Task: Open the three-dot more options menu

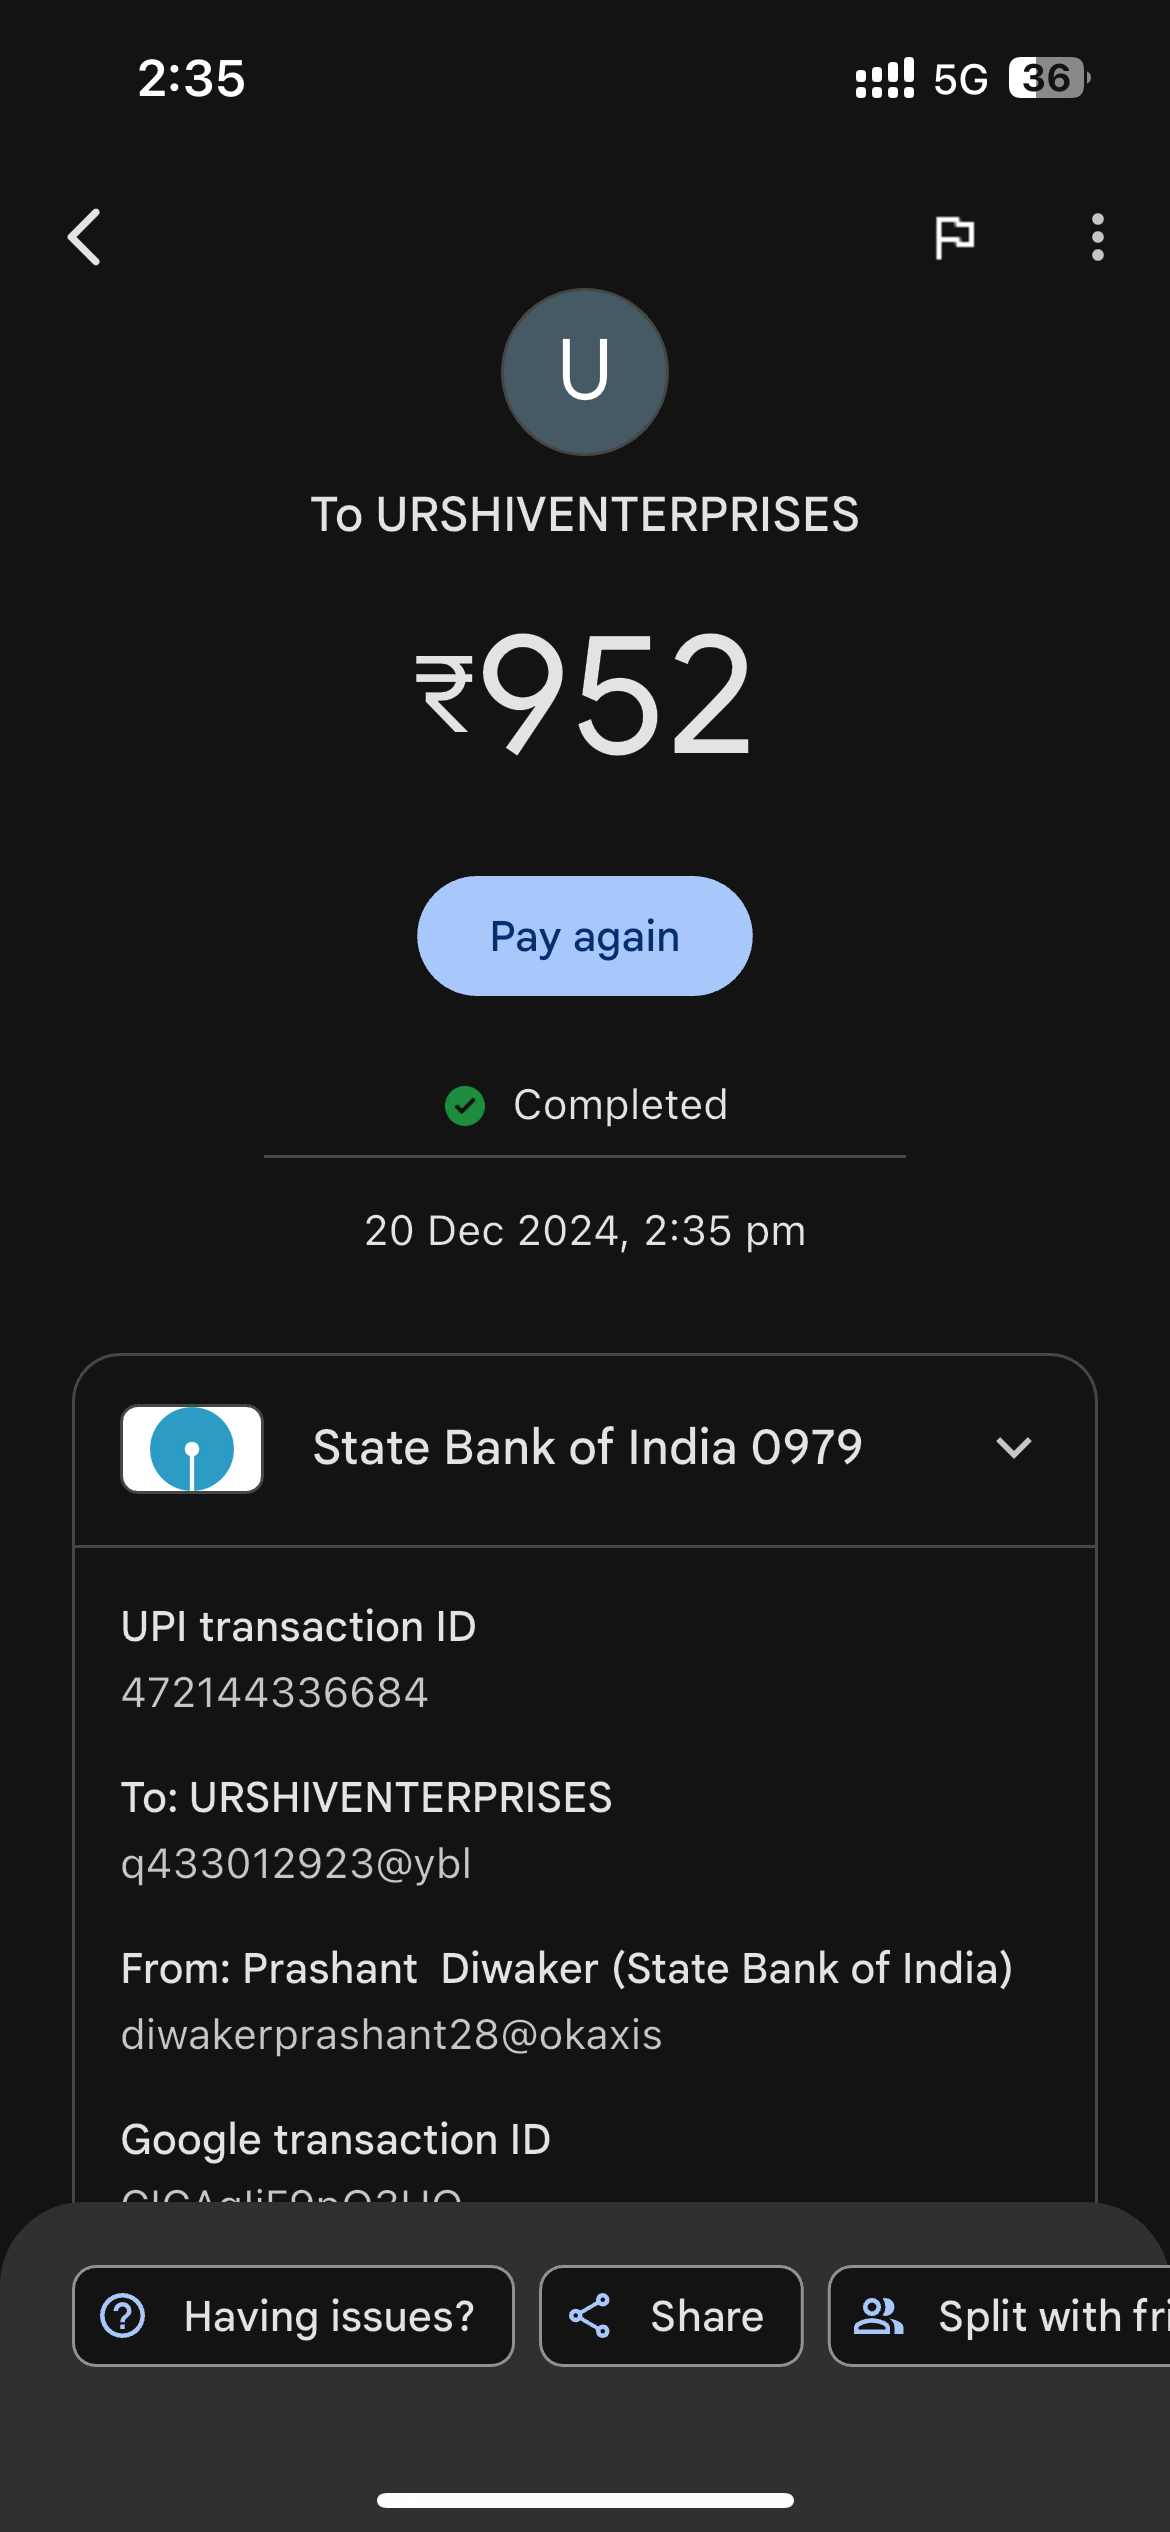Action: pos(1097,237)
